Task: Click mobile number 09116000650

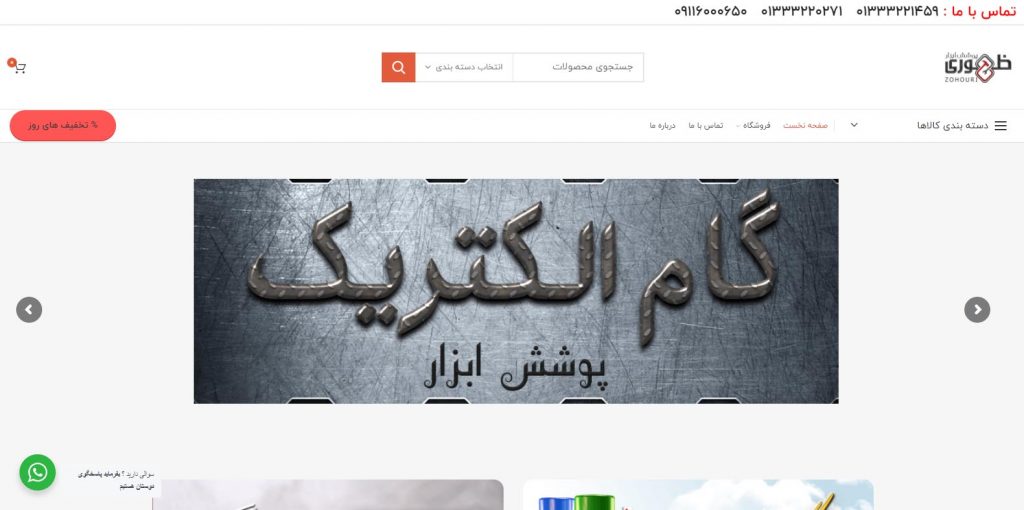Action: pyautogui.click(x=711, y=12)
